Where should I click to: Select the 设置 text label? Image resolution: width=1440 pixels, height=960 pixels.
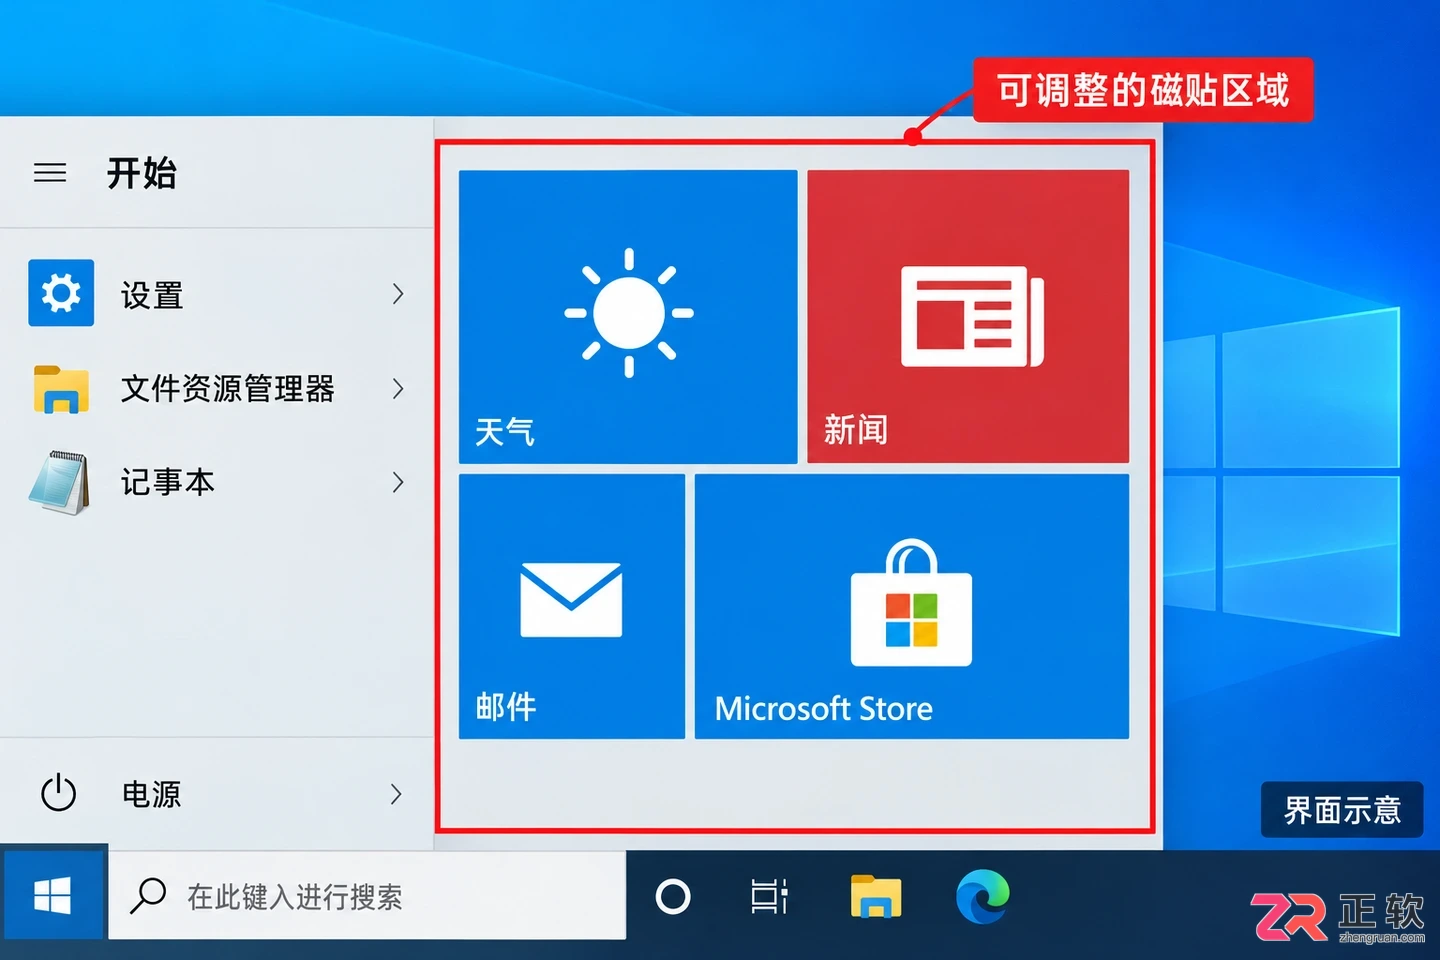coord(152,295)
